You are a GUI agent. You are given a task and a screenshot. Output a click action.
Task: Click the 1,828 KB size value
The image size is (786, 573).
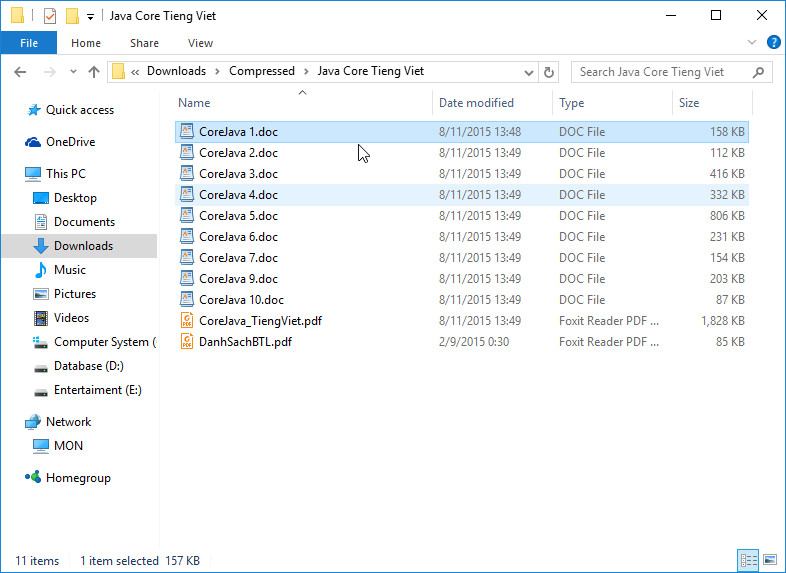click(723, 321)
